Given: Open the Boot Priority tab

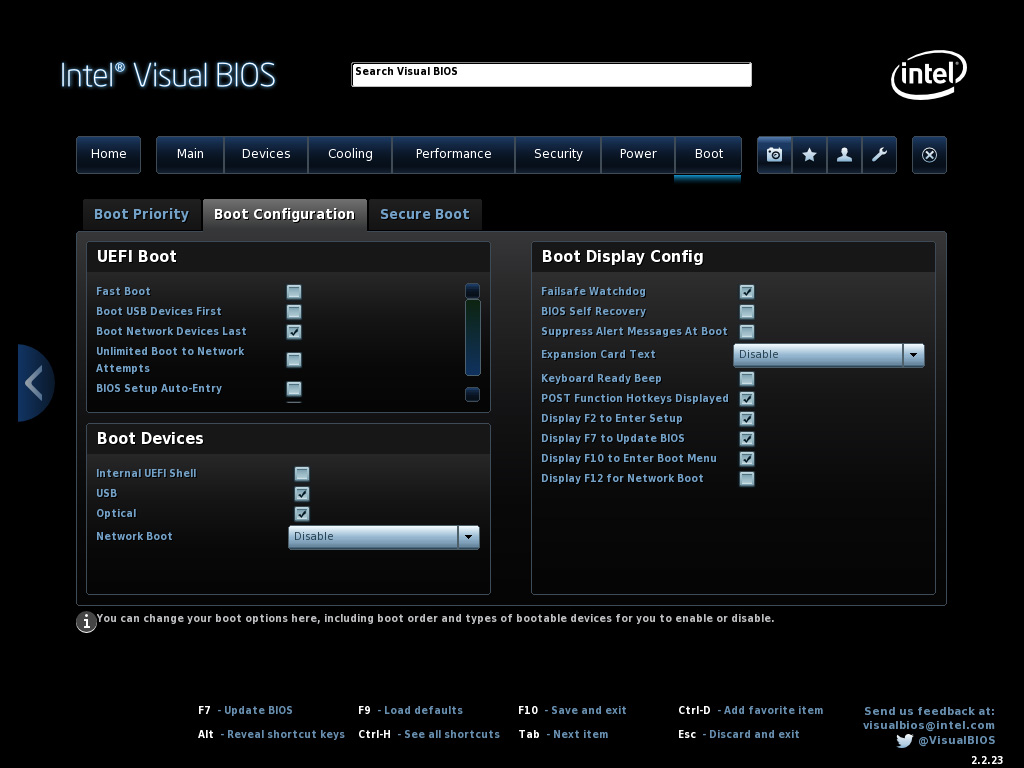Looking at the screenshot, I should coord(141,214).
